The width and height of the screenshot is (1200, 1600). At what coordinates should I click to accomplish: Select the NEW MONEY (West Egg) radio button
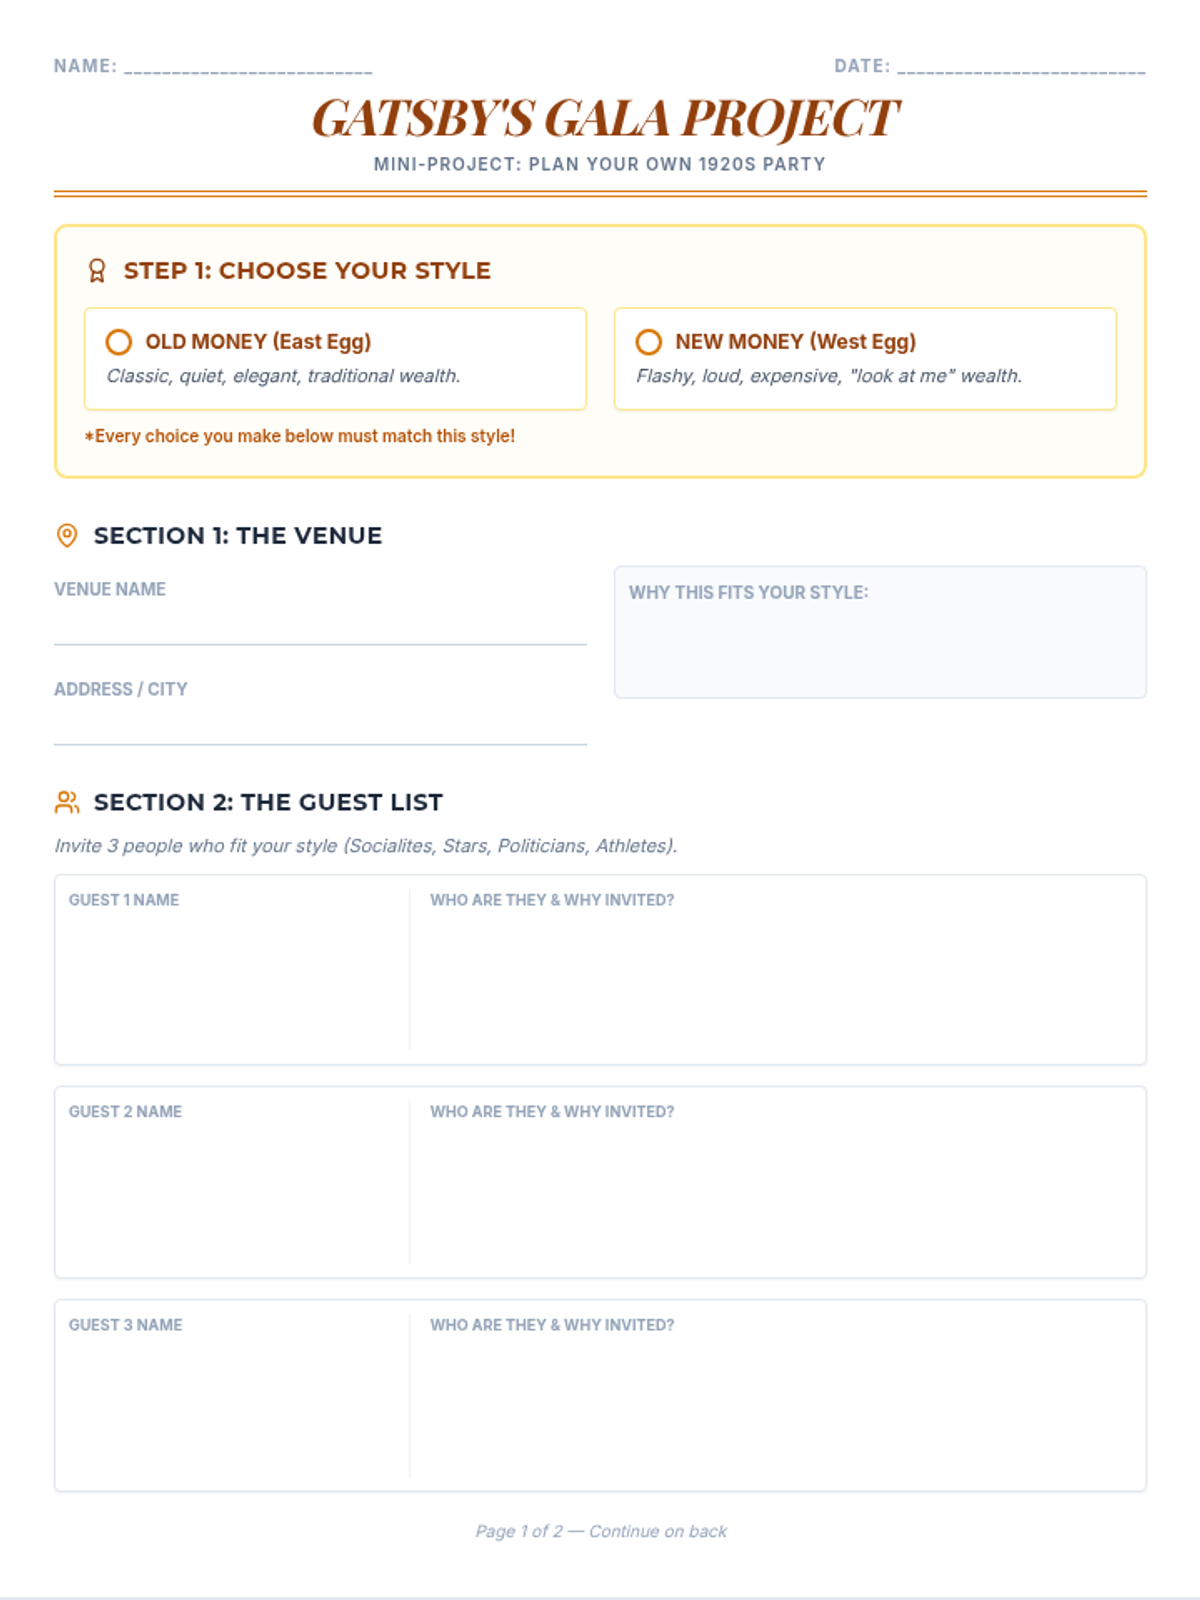[x=649, y=342]
